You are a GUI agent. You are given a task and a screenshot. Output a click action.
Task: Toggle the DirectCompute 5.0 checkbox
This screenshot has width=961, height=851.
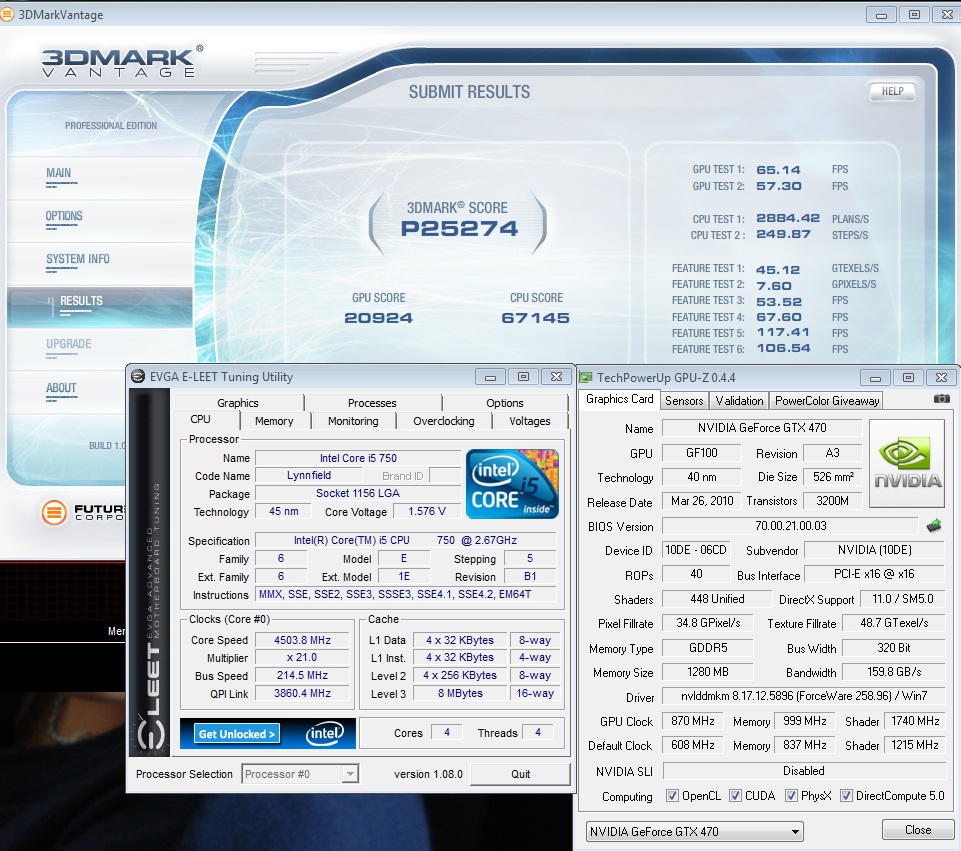tap(846, 795)
